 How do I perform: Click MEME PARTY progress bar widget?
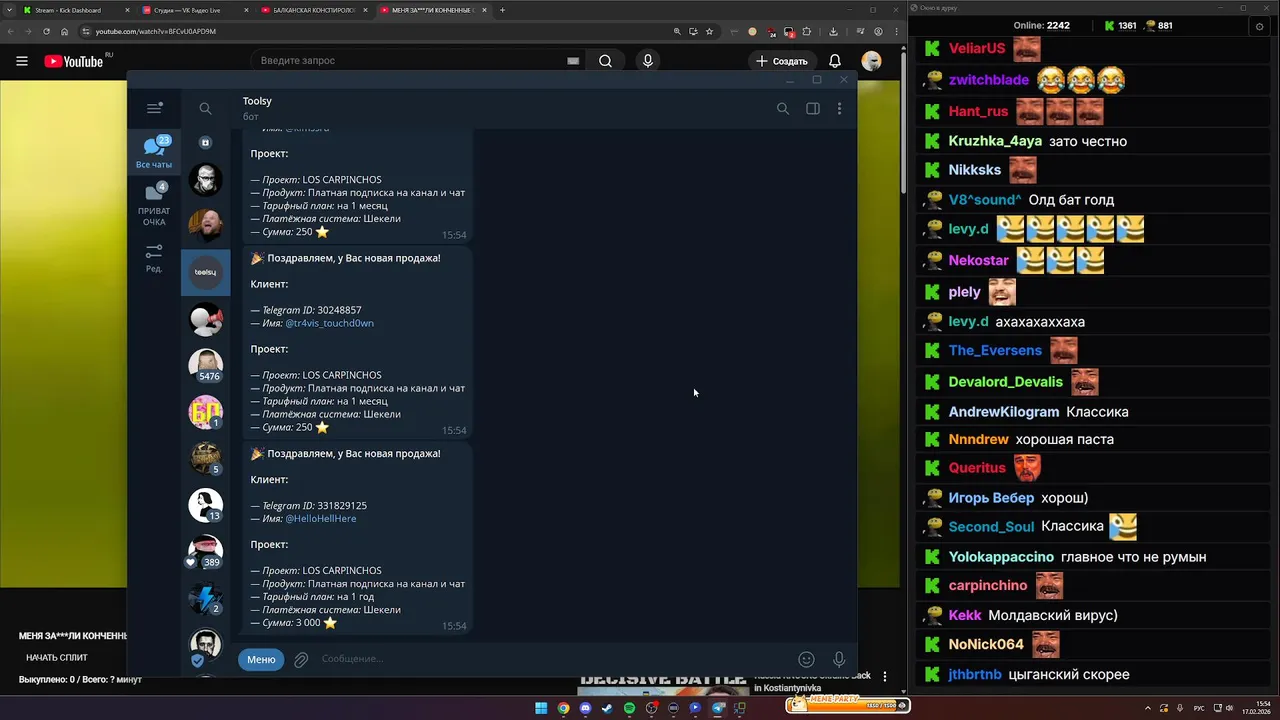click(848, 704)
